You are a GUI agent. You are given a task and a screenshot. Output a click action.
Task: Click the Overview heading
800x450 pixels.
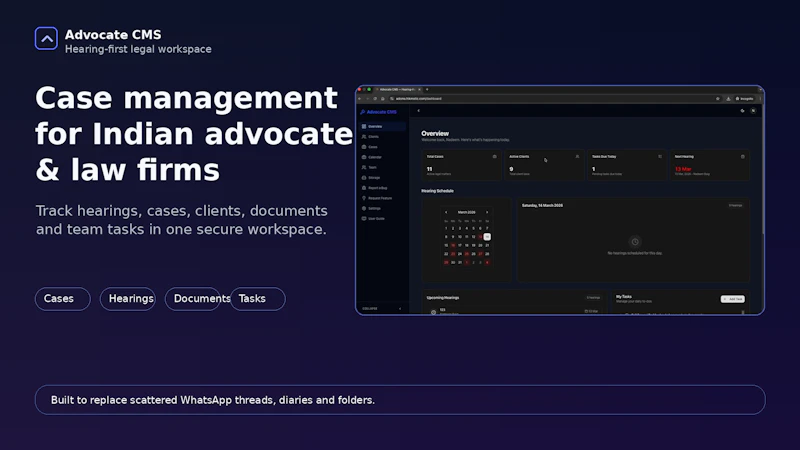click(x=435, y=133)
